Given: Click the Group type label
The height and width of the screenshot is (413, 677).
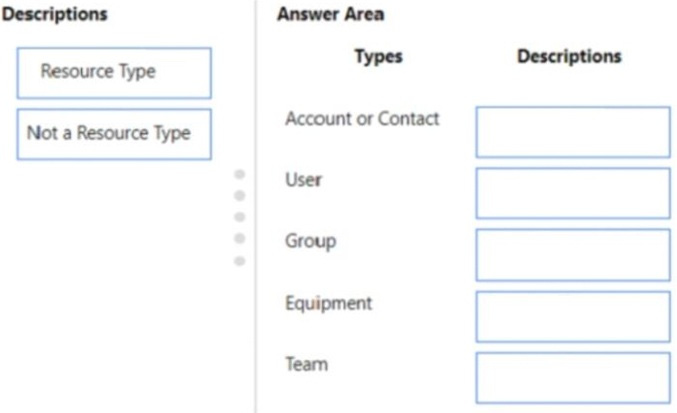Looking at the screenshot, I should click(x=310, y=242).
